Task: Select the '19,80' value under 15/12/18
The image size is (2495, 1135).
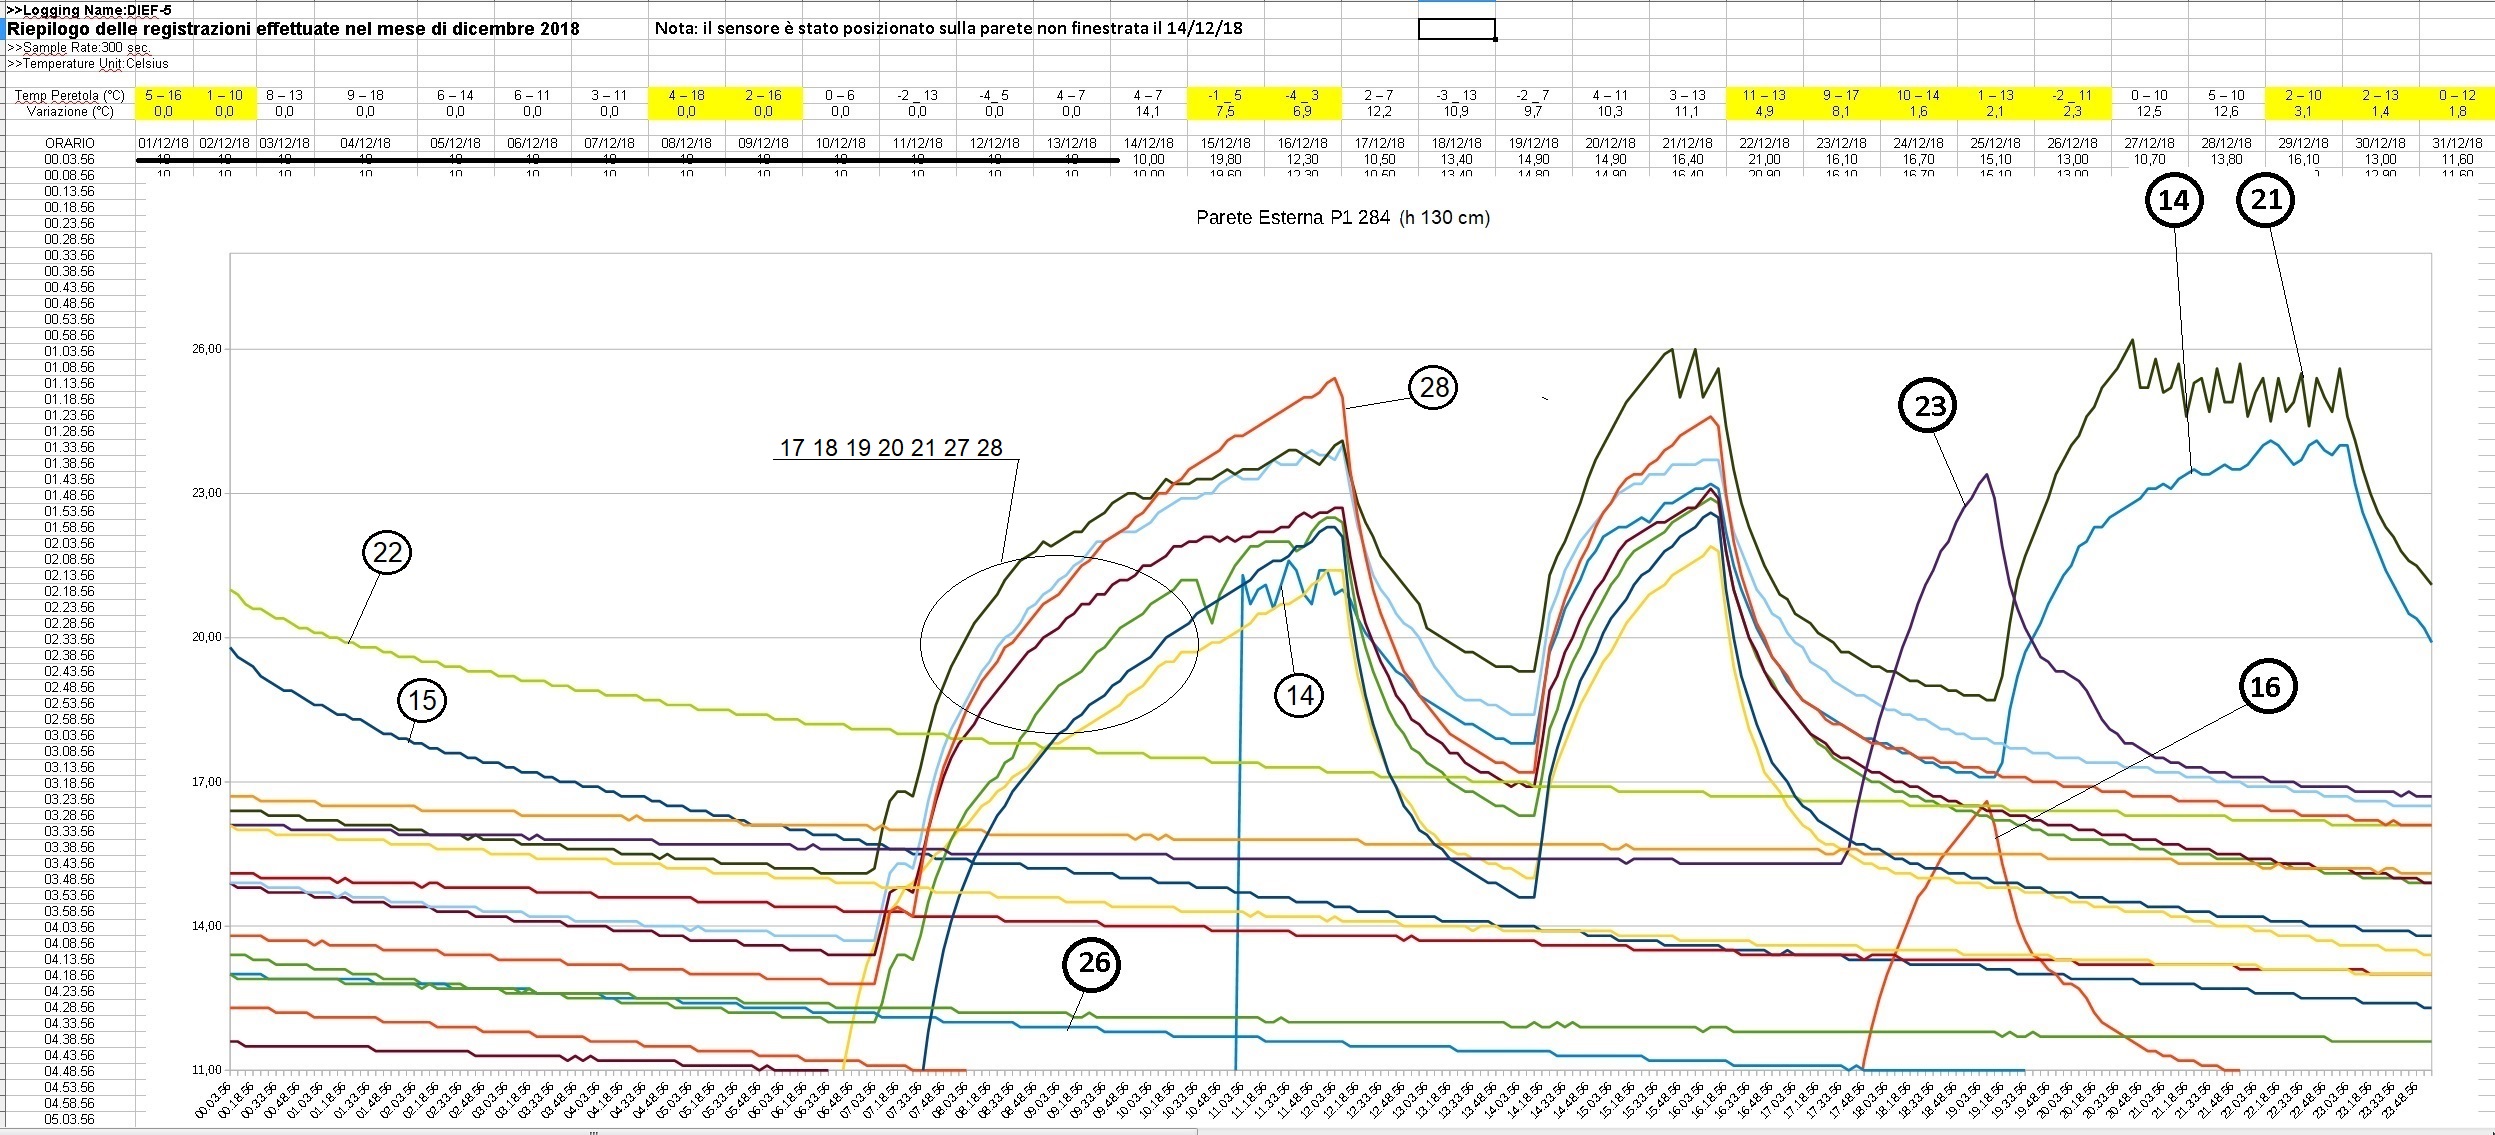Action: (1225, 159)
